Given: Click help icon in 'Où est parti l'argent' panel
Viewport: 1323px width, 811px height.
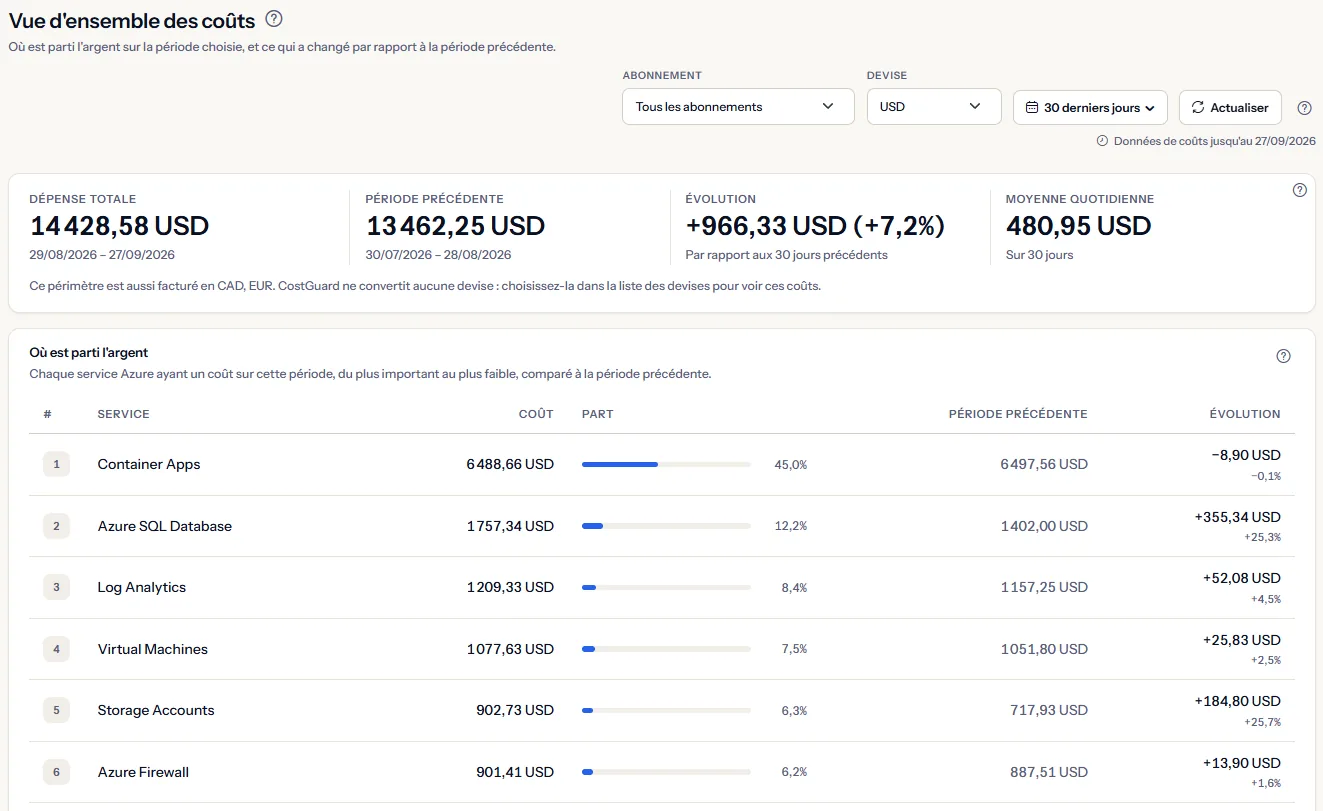Looking at the screenshot, I should 1284,356.
